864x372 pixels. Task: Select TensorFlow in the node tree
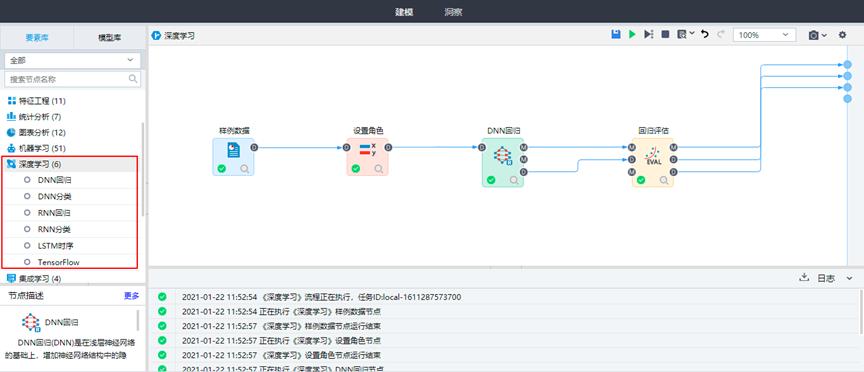tap(58, 262)
